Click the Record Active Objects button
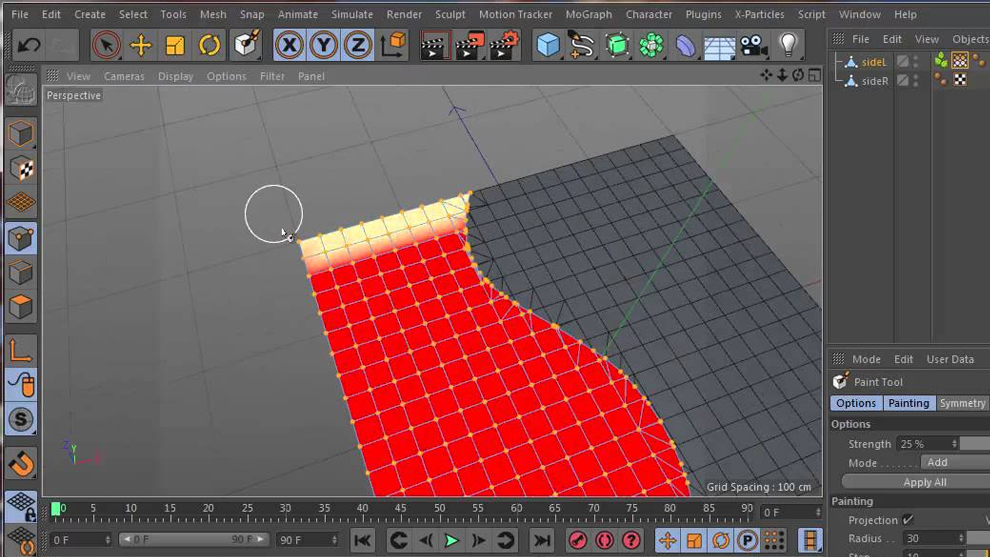Image resolution: width=990 pixels, height=557 pixels. pyautogui.click(x=578, y=541)
